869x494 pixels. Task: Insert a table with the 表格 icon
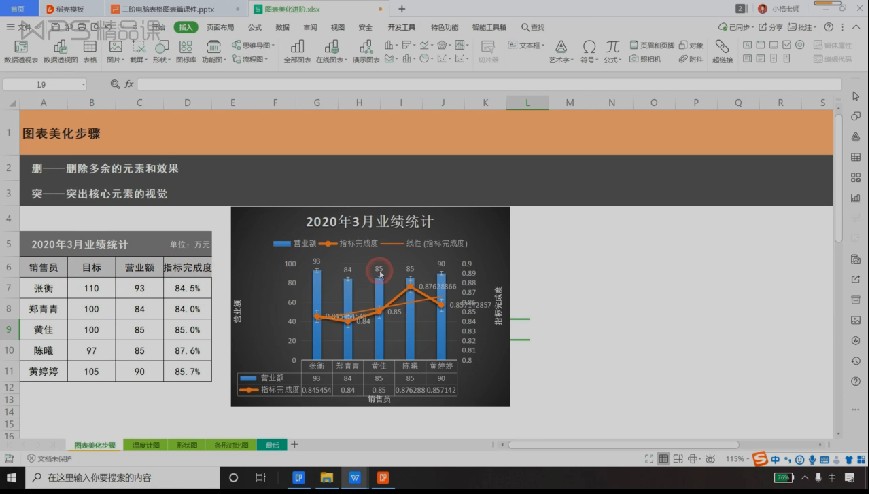[x=90, y=52]
